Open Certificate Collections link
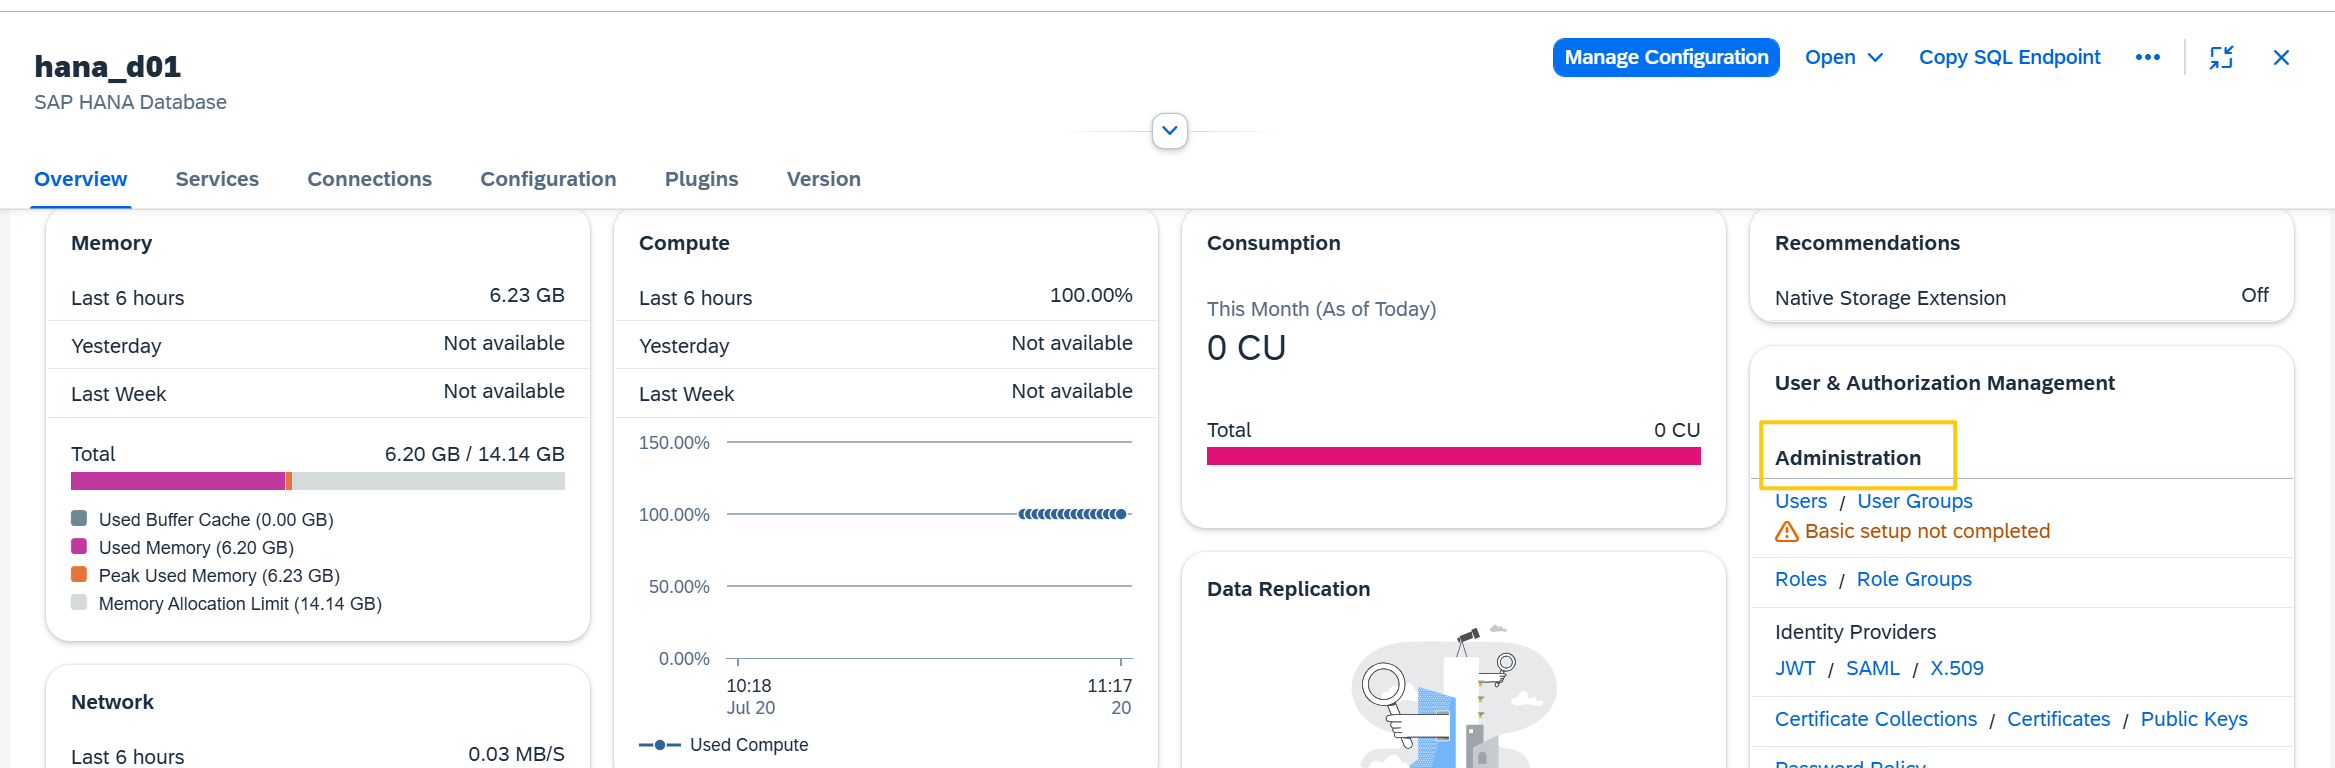The image size is (2335, 768). click(x=1876, y=719)
